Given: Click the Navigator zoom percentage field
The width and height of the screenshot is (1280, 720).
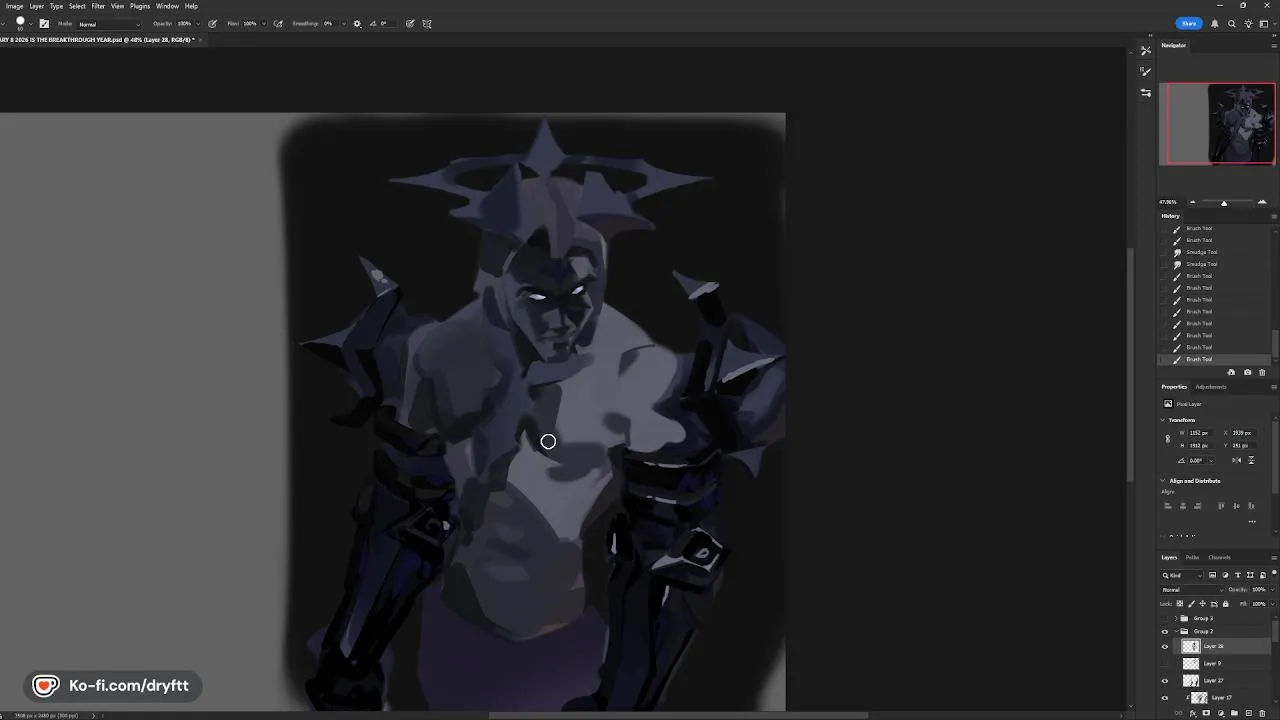Looking at the screenshot, I should (x=1168, y=203).
